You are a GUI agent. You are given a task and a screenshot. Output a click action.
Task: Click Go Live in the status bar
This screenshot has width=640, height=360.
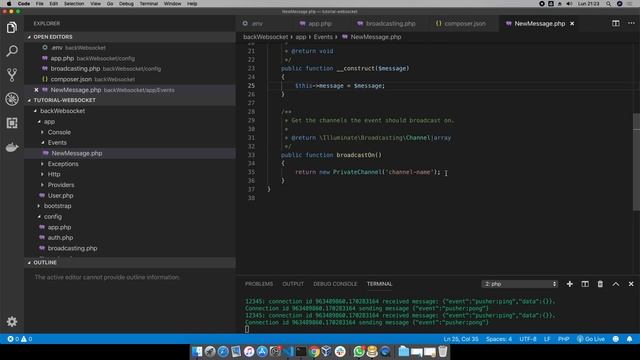click(x=591, y=339)
